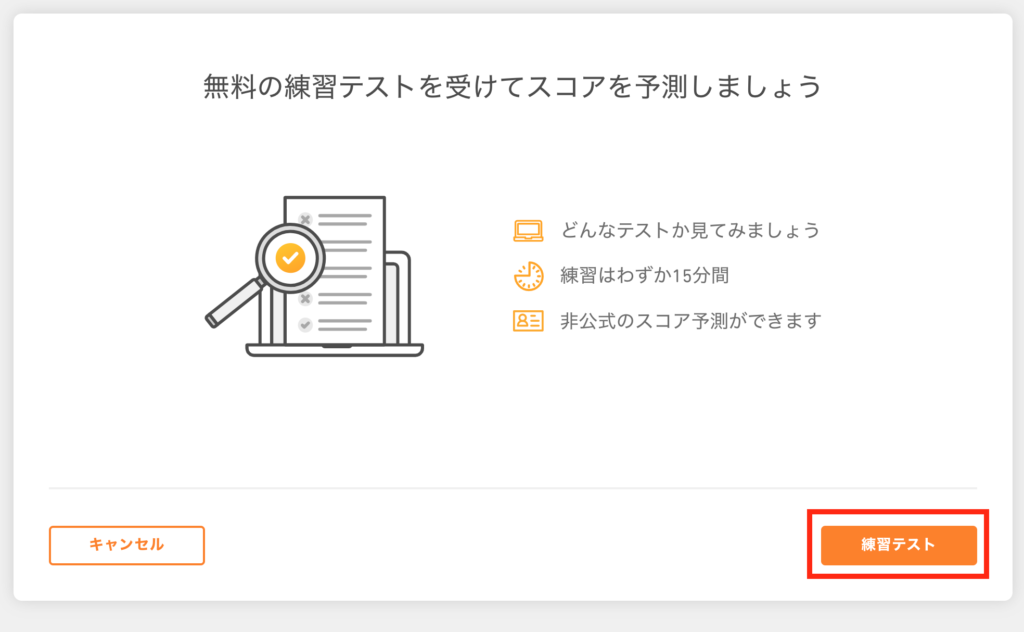Click the gray lines beside the document's bottom check mark
Viewport: 1024px width, 632px height.
[345, 324]
